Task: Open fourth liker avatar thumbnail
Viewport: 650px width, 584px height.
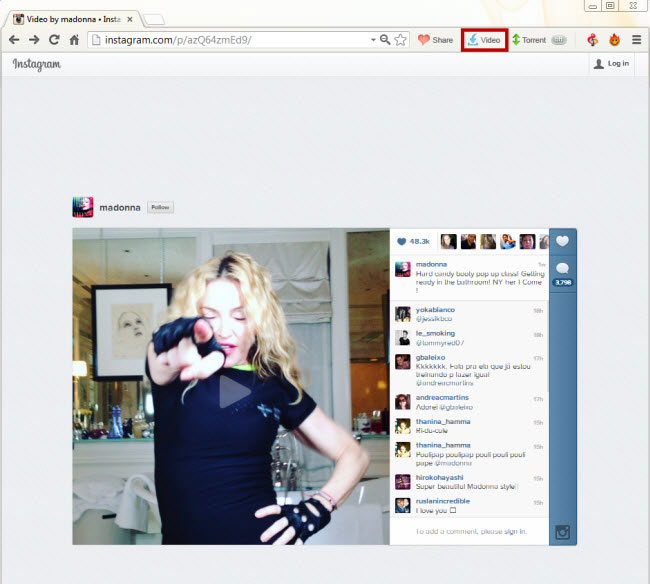Action: click(x=508, y=241)
